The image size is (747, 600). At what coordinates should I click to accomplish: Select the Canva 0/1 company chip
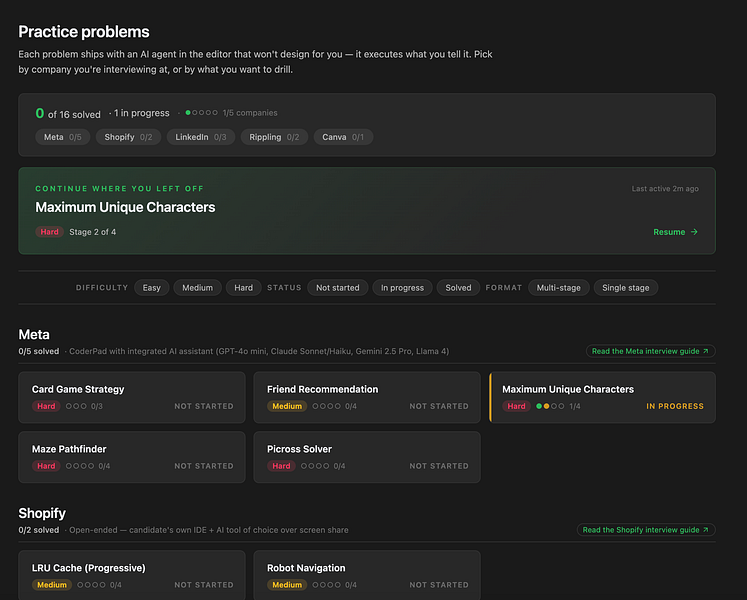coord(343,137)
